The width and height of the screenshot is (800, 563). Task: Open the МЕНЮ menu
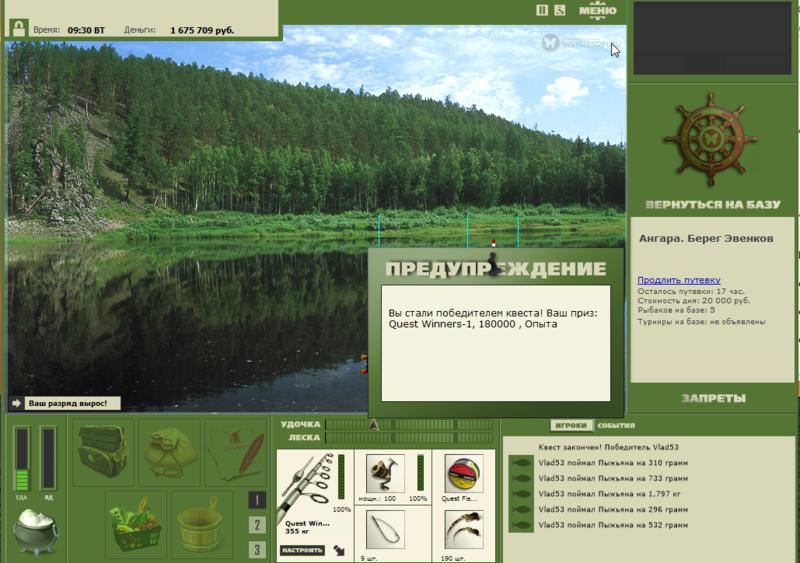point(597,11)
